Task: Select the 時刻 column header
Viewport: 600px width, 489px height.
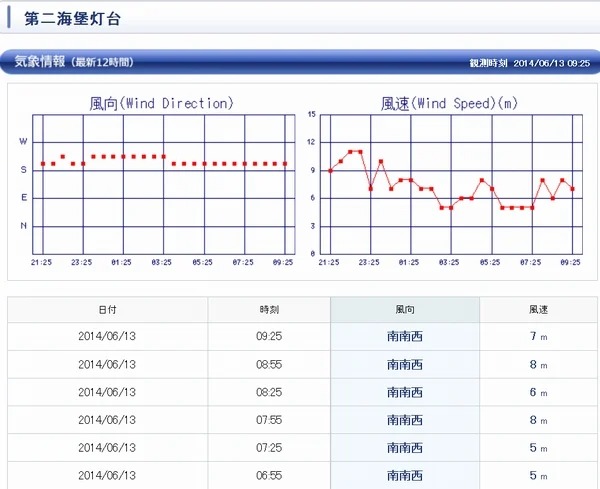Action: point(268,310)
